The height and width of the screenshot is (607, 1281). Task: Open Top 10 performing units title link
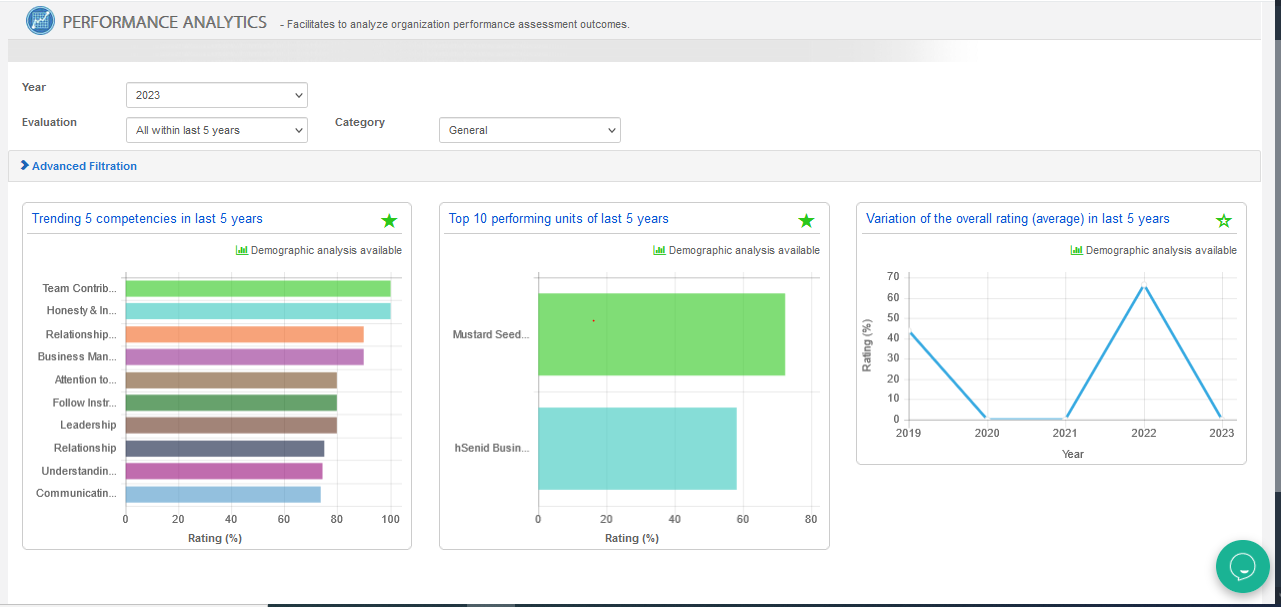tap(558, 218)
